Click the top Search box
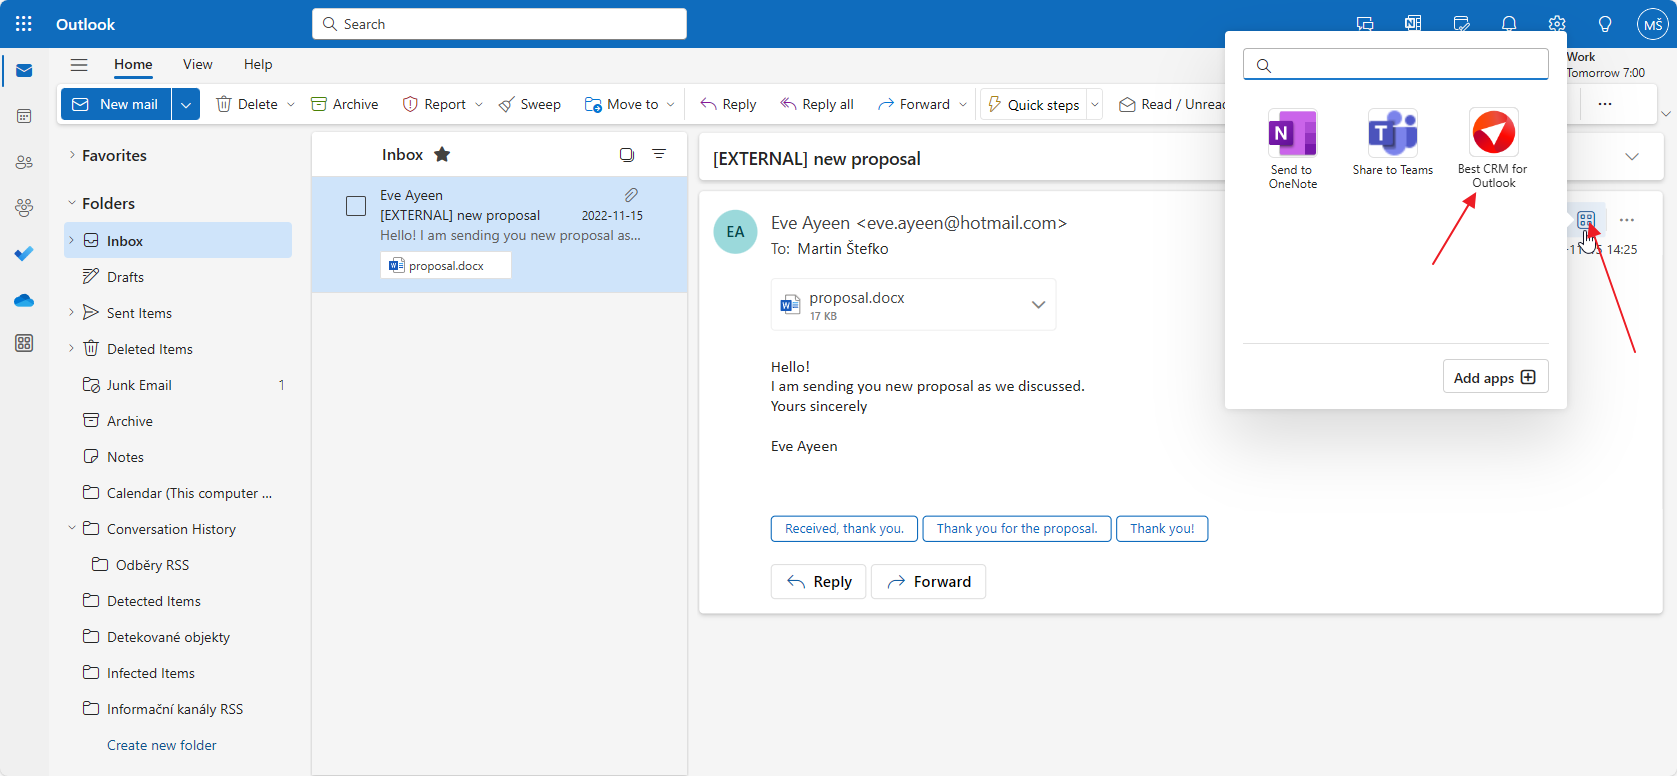Viewport: 1677px width, 776px height. point(499,24)
